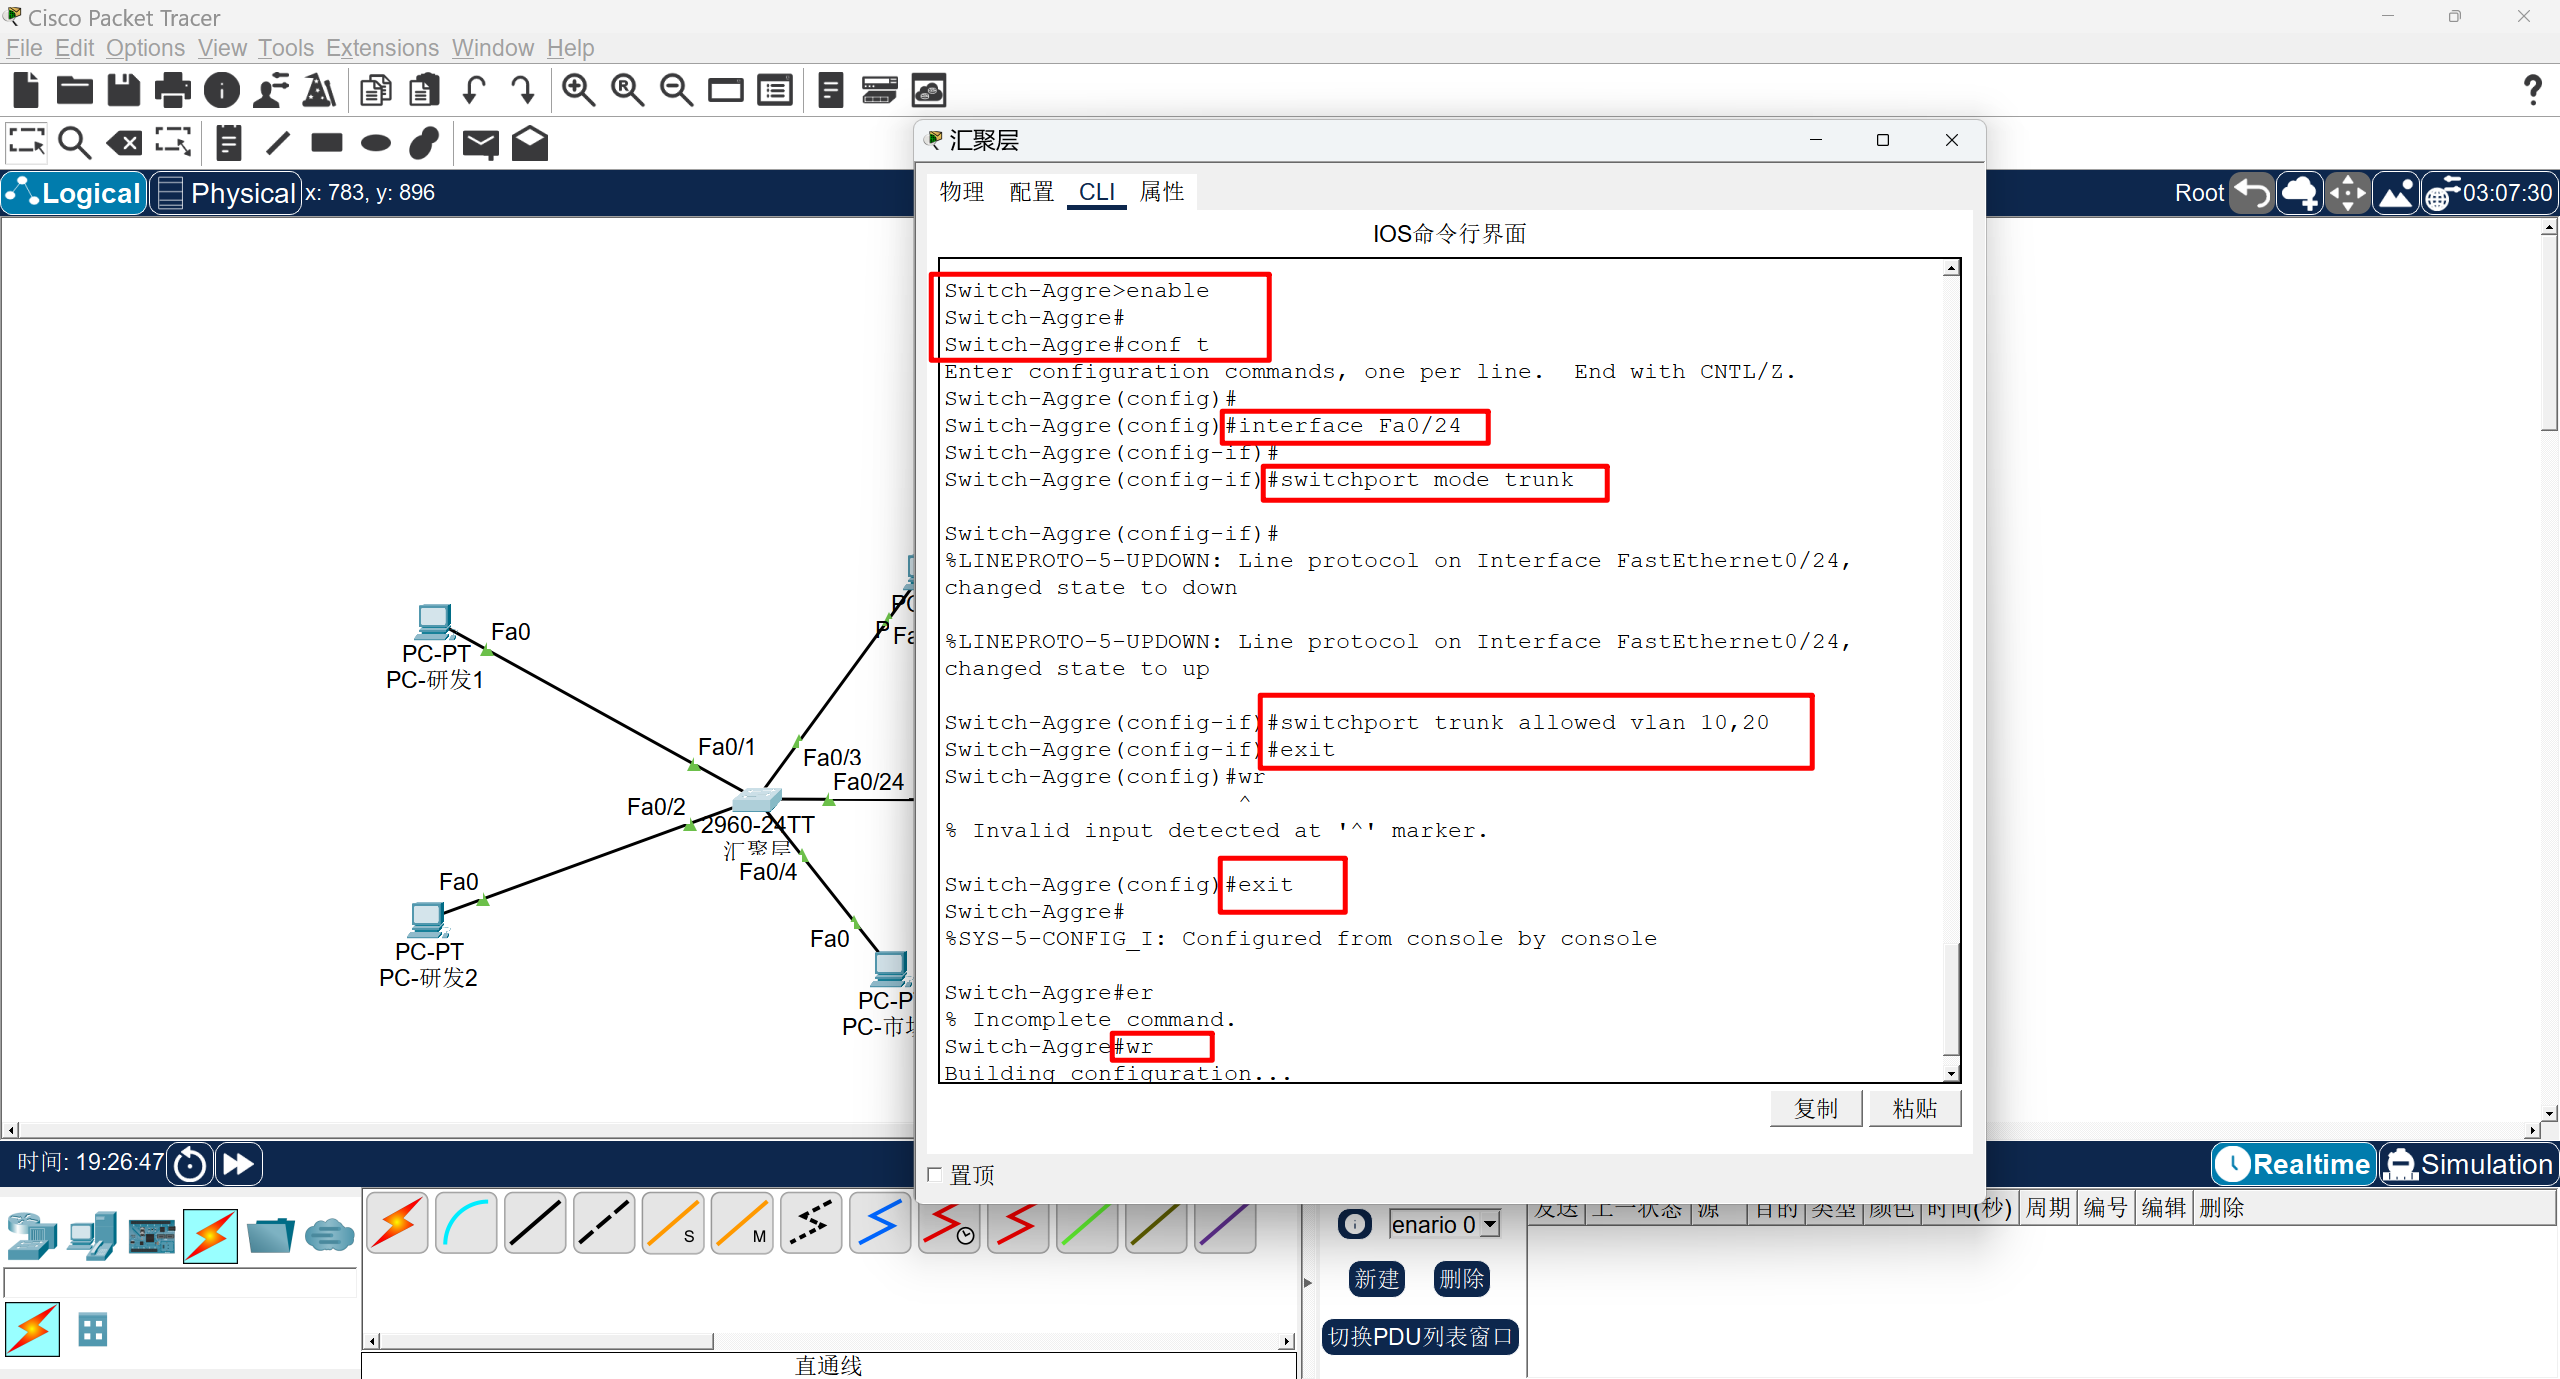Switch to Simulation mode

(x=2468, y=1164)
